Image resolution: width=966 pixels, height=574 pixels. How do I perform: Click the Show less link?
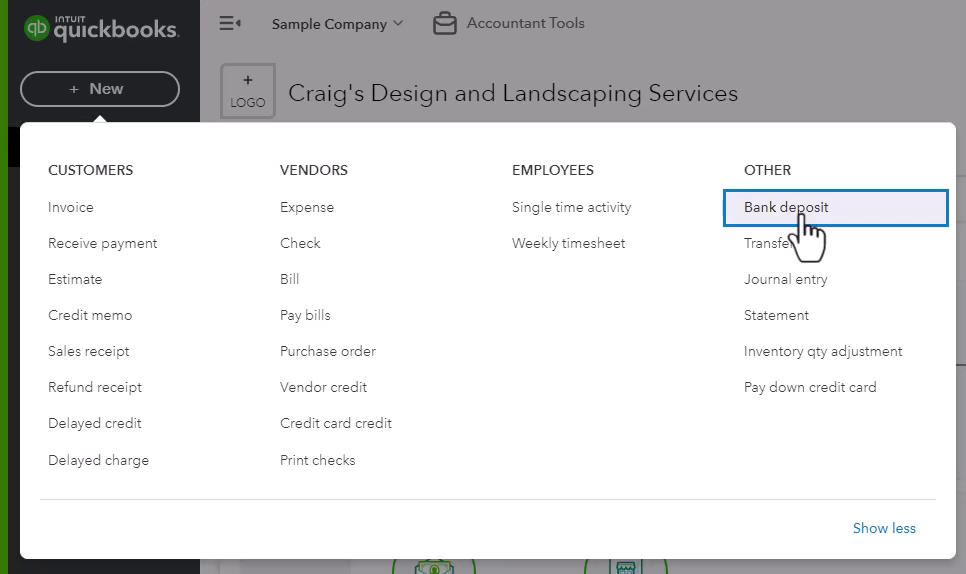click(884, 528)
